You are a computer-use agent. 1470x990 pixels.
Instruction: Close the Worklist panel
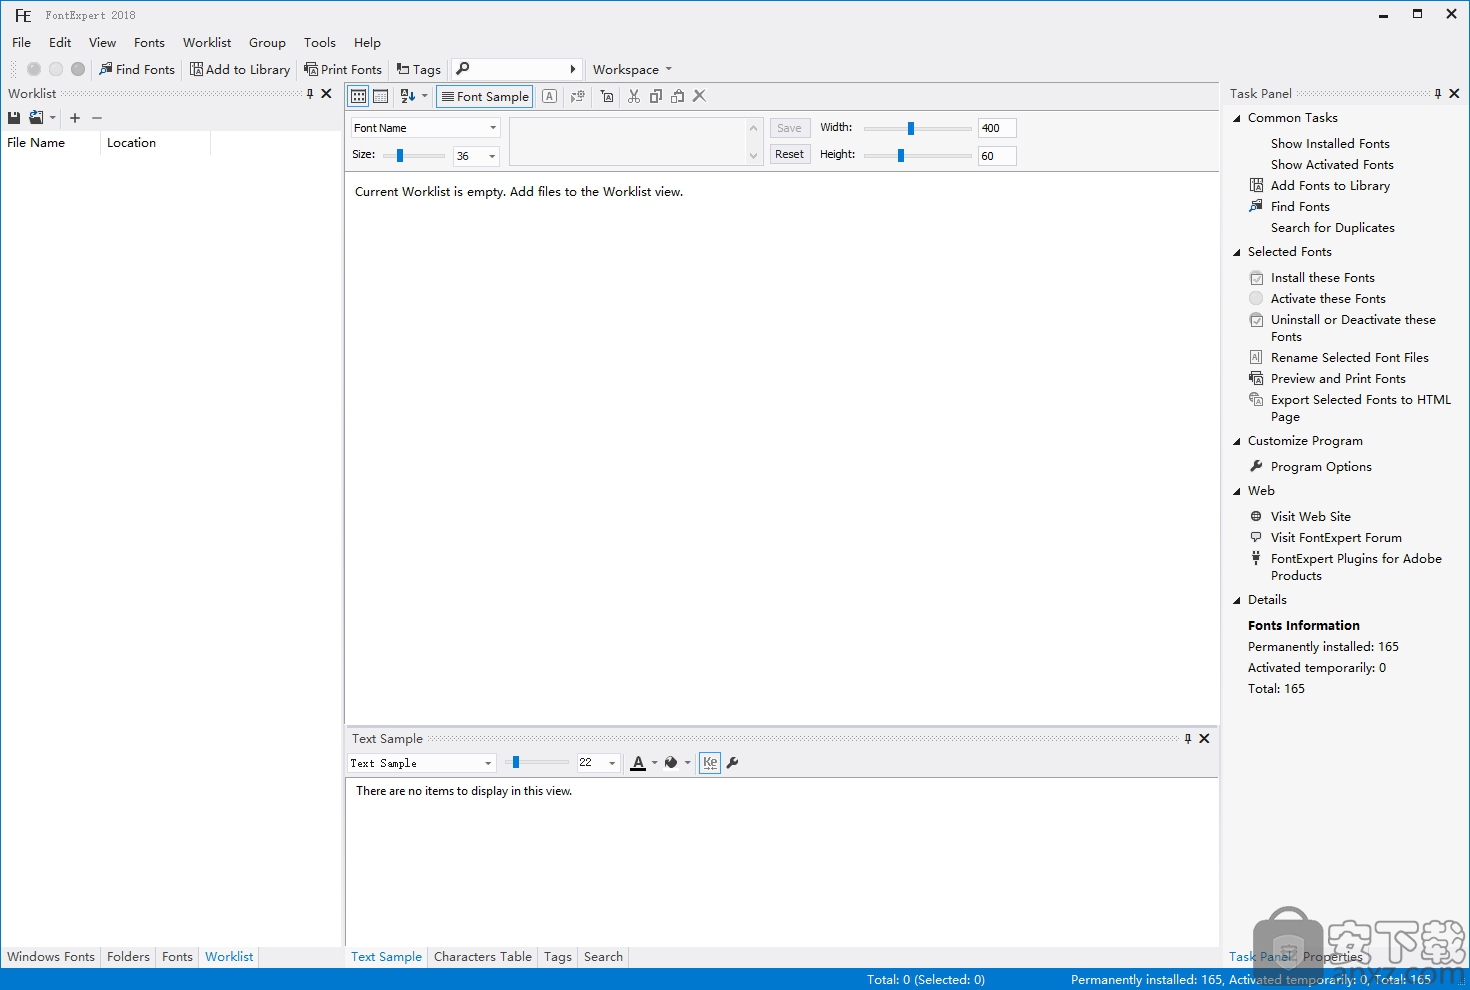(326, 93)
